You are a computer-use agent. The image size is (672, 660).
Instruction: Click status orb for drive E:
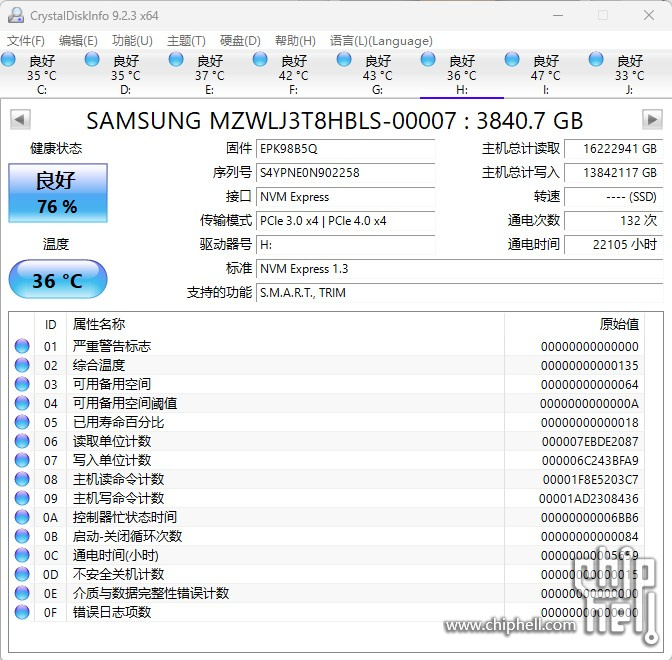pos(176,59)
